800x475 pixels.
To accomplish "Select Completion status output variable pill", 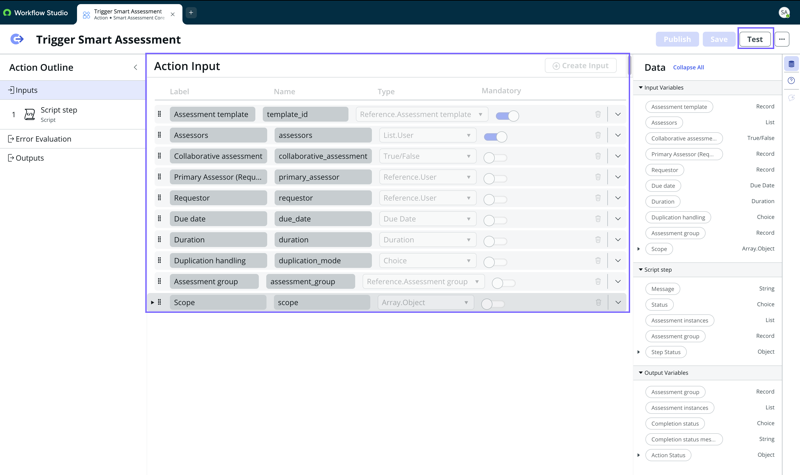I will coord(675,423).
